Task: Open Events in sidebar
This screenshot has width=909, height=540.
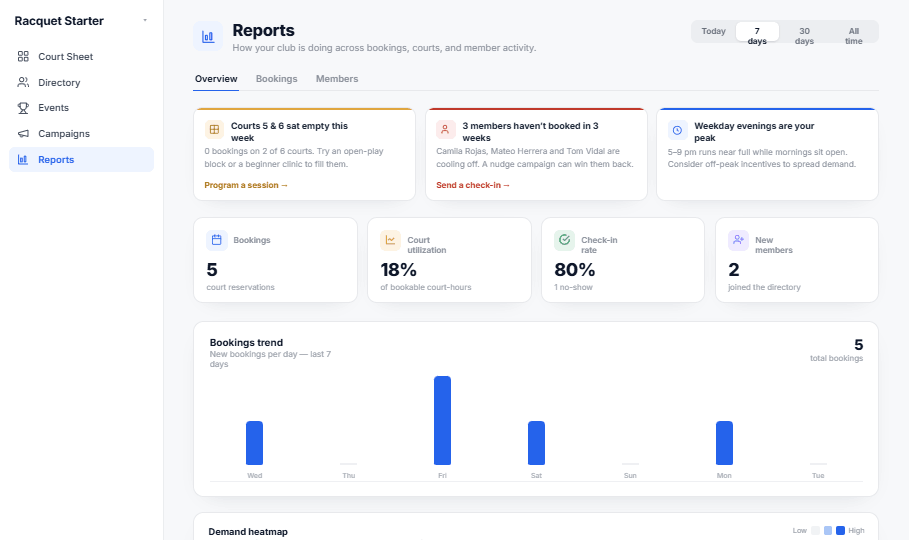Action: [81, 108]
